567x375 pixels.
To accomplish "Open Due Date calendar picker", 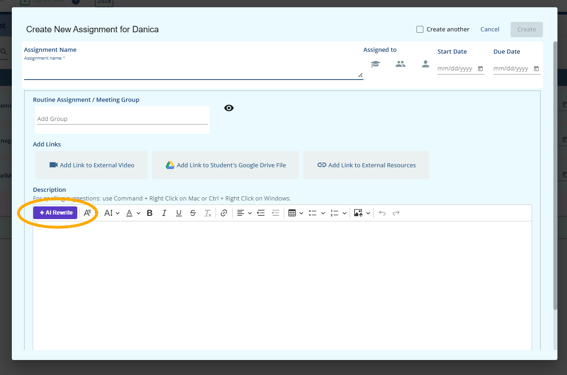I will click(x=537, y=69).
